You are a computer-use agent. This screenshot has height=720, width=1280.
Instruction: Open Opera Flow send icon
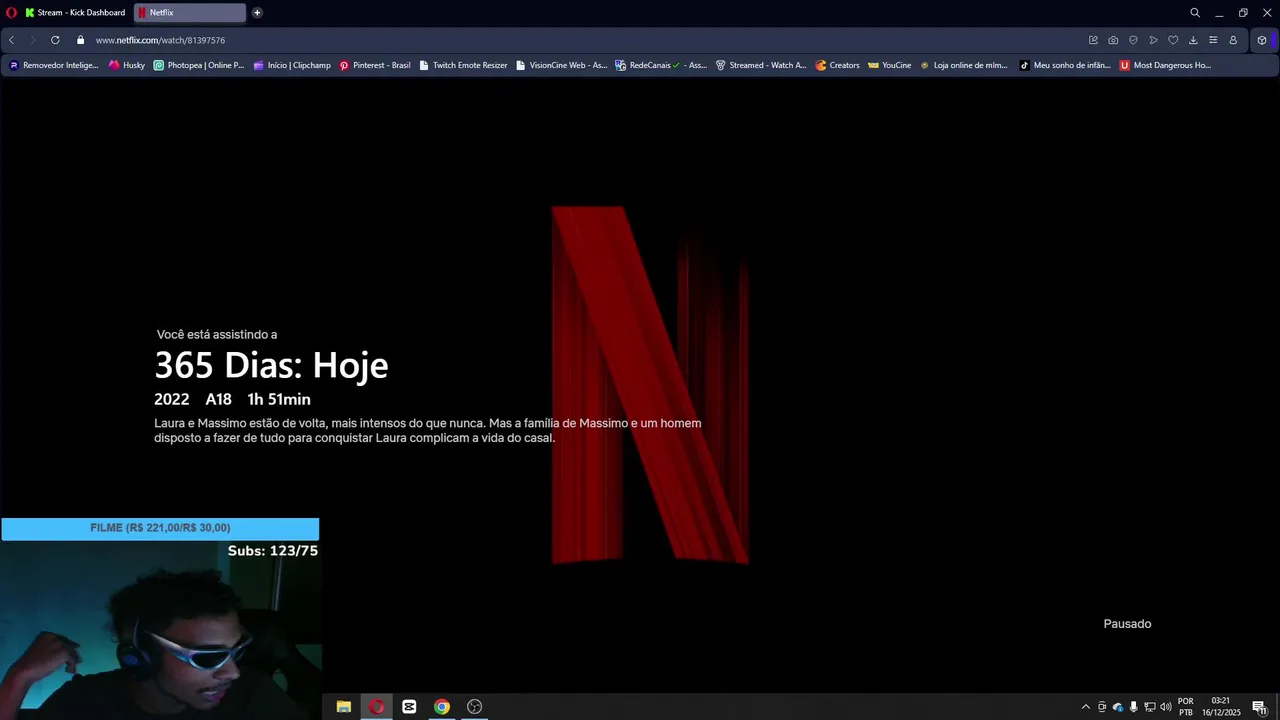(x=1153, y=40)
